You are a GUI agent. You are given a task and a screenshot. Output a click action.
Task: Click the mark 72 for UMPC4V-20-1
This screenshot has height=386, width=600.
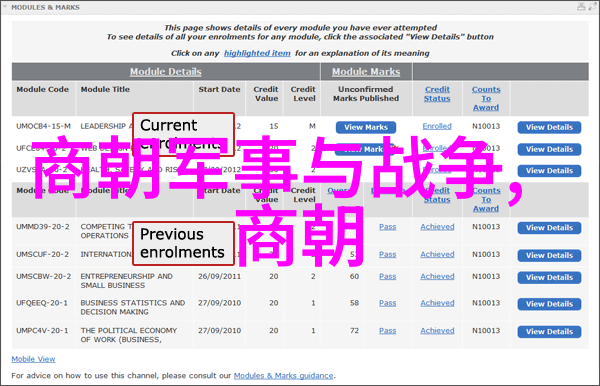point(354,330)
